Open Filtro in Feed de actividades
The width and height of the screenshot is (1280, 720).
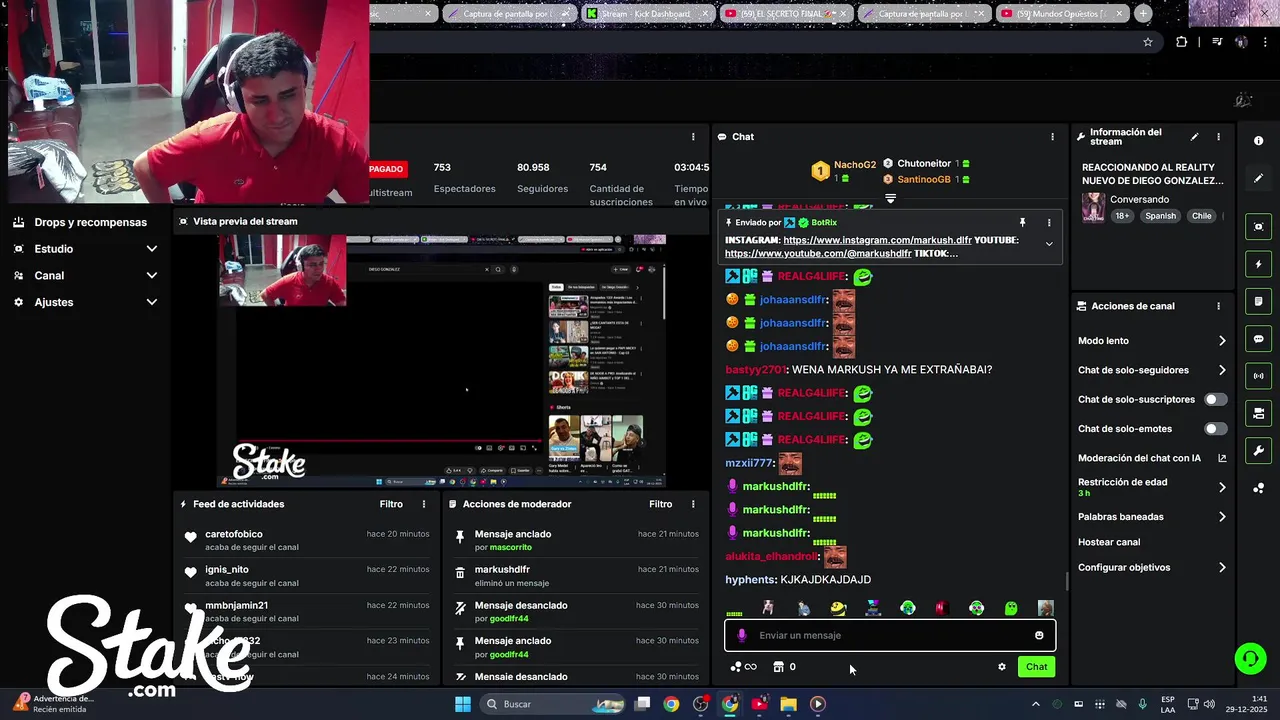391,504
